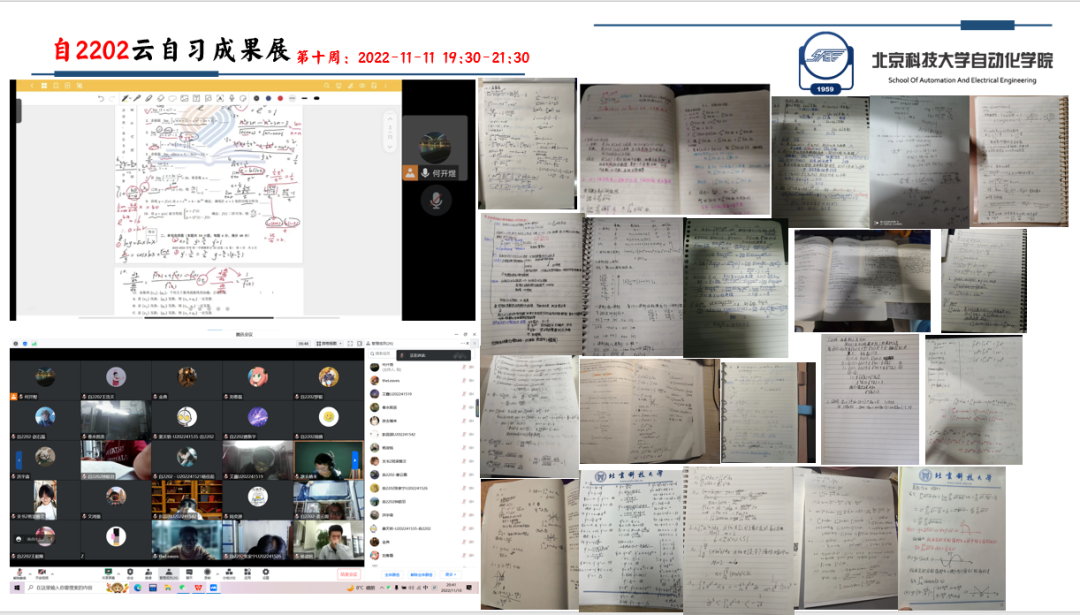The image size is (1080, 615).
Task: Toggle mute microphone in meeting bottom toolbar
Action: (x=20, y=575)
